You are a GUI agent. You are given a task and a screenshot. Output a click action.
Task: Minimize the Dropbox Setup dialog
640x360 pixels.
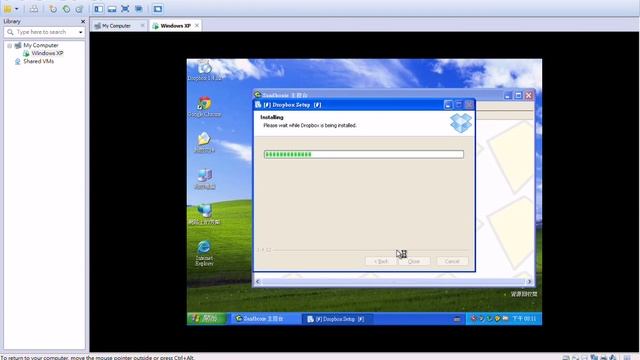click(x=448, y=105)
